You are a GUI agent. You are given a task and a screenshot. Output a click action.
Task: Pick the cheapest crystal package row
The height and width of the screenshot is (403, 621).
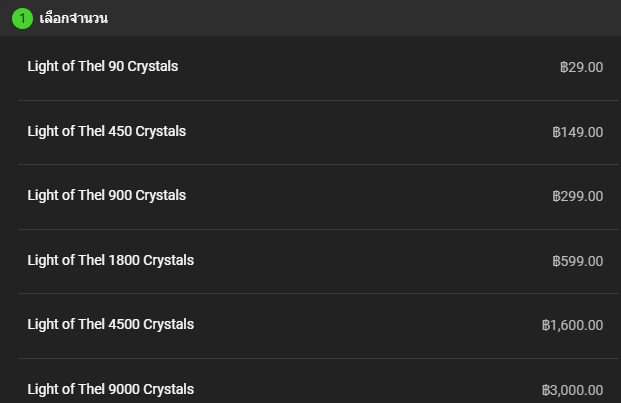(318, 68)
